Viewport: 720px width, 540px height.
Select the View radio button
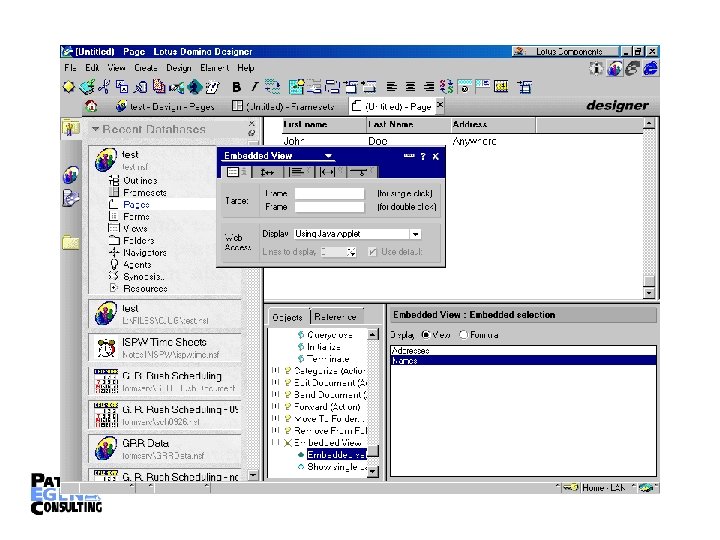click(426, 335)
